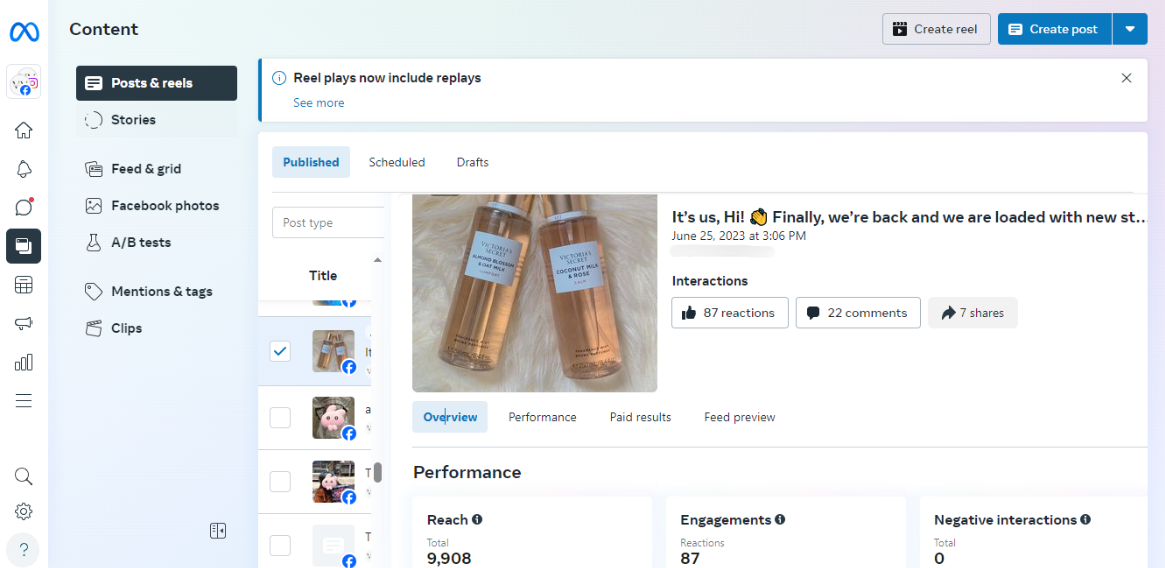Select the Paid results tab

(x=640, y=417)
